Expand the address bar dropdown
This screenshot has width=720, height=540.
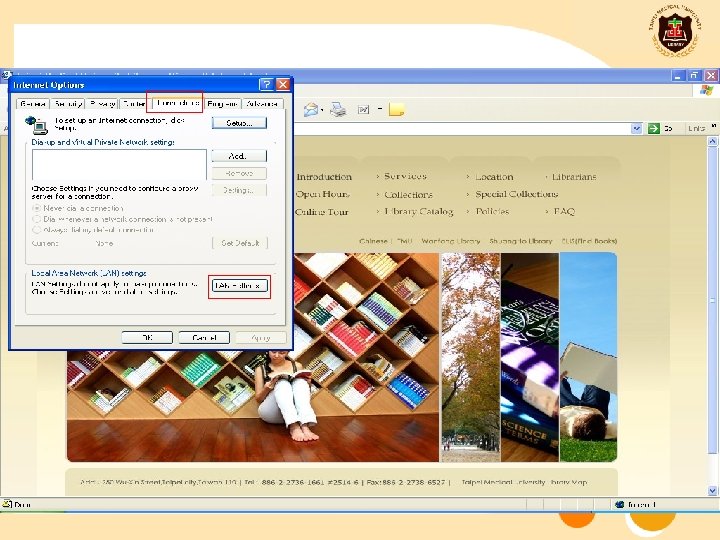click(x=636, y=129)
